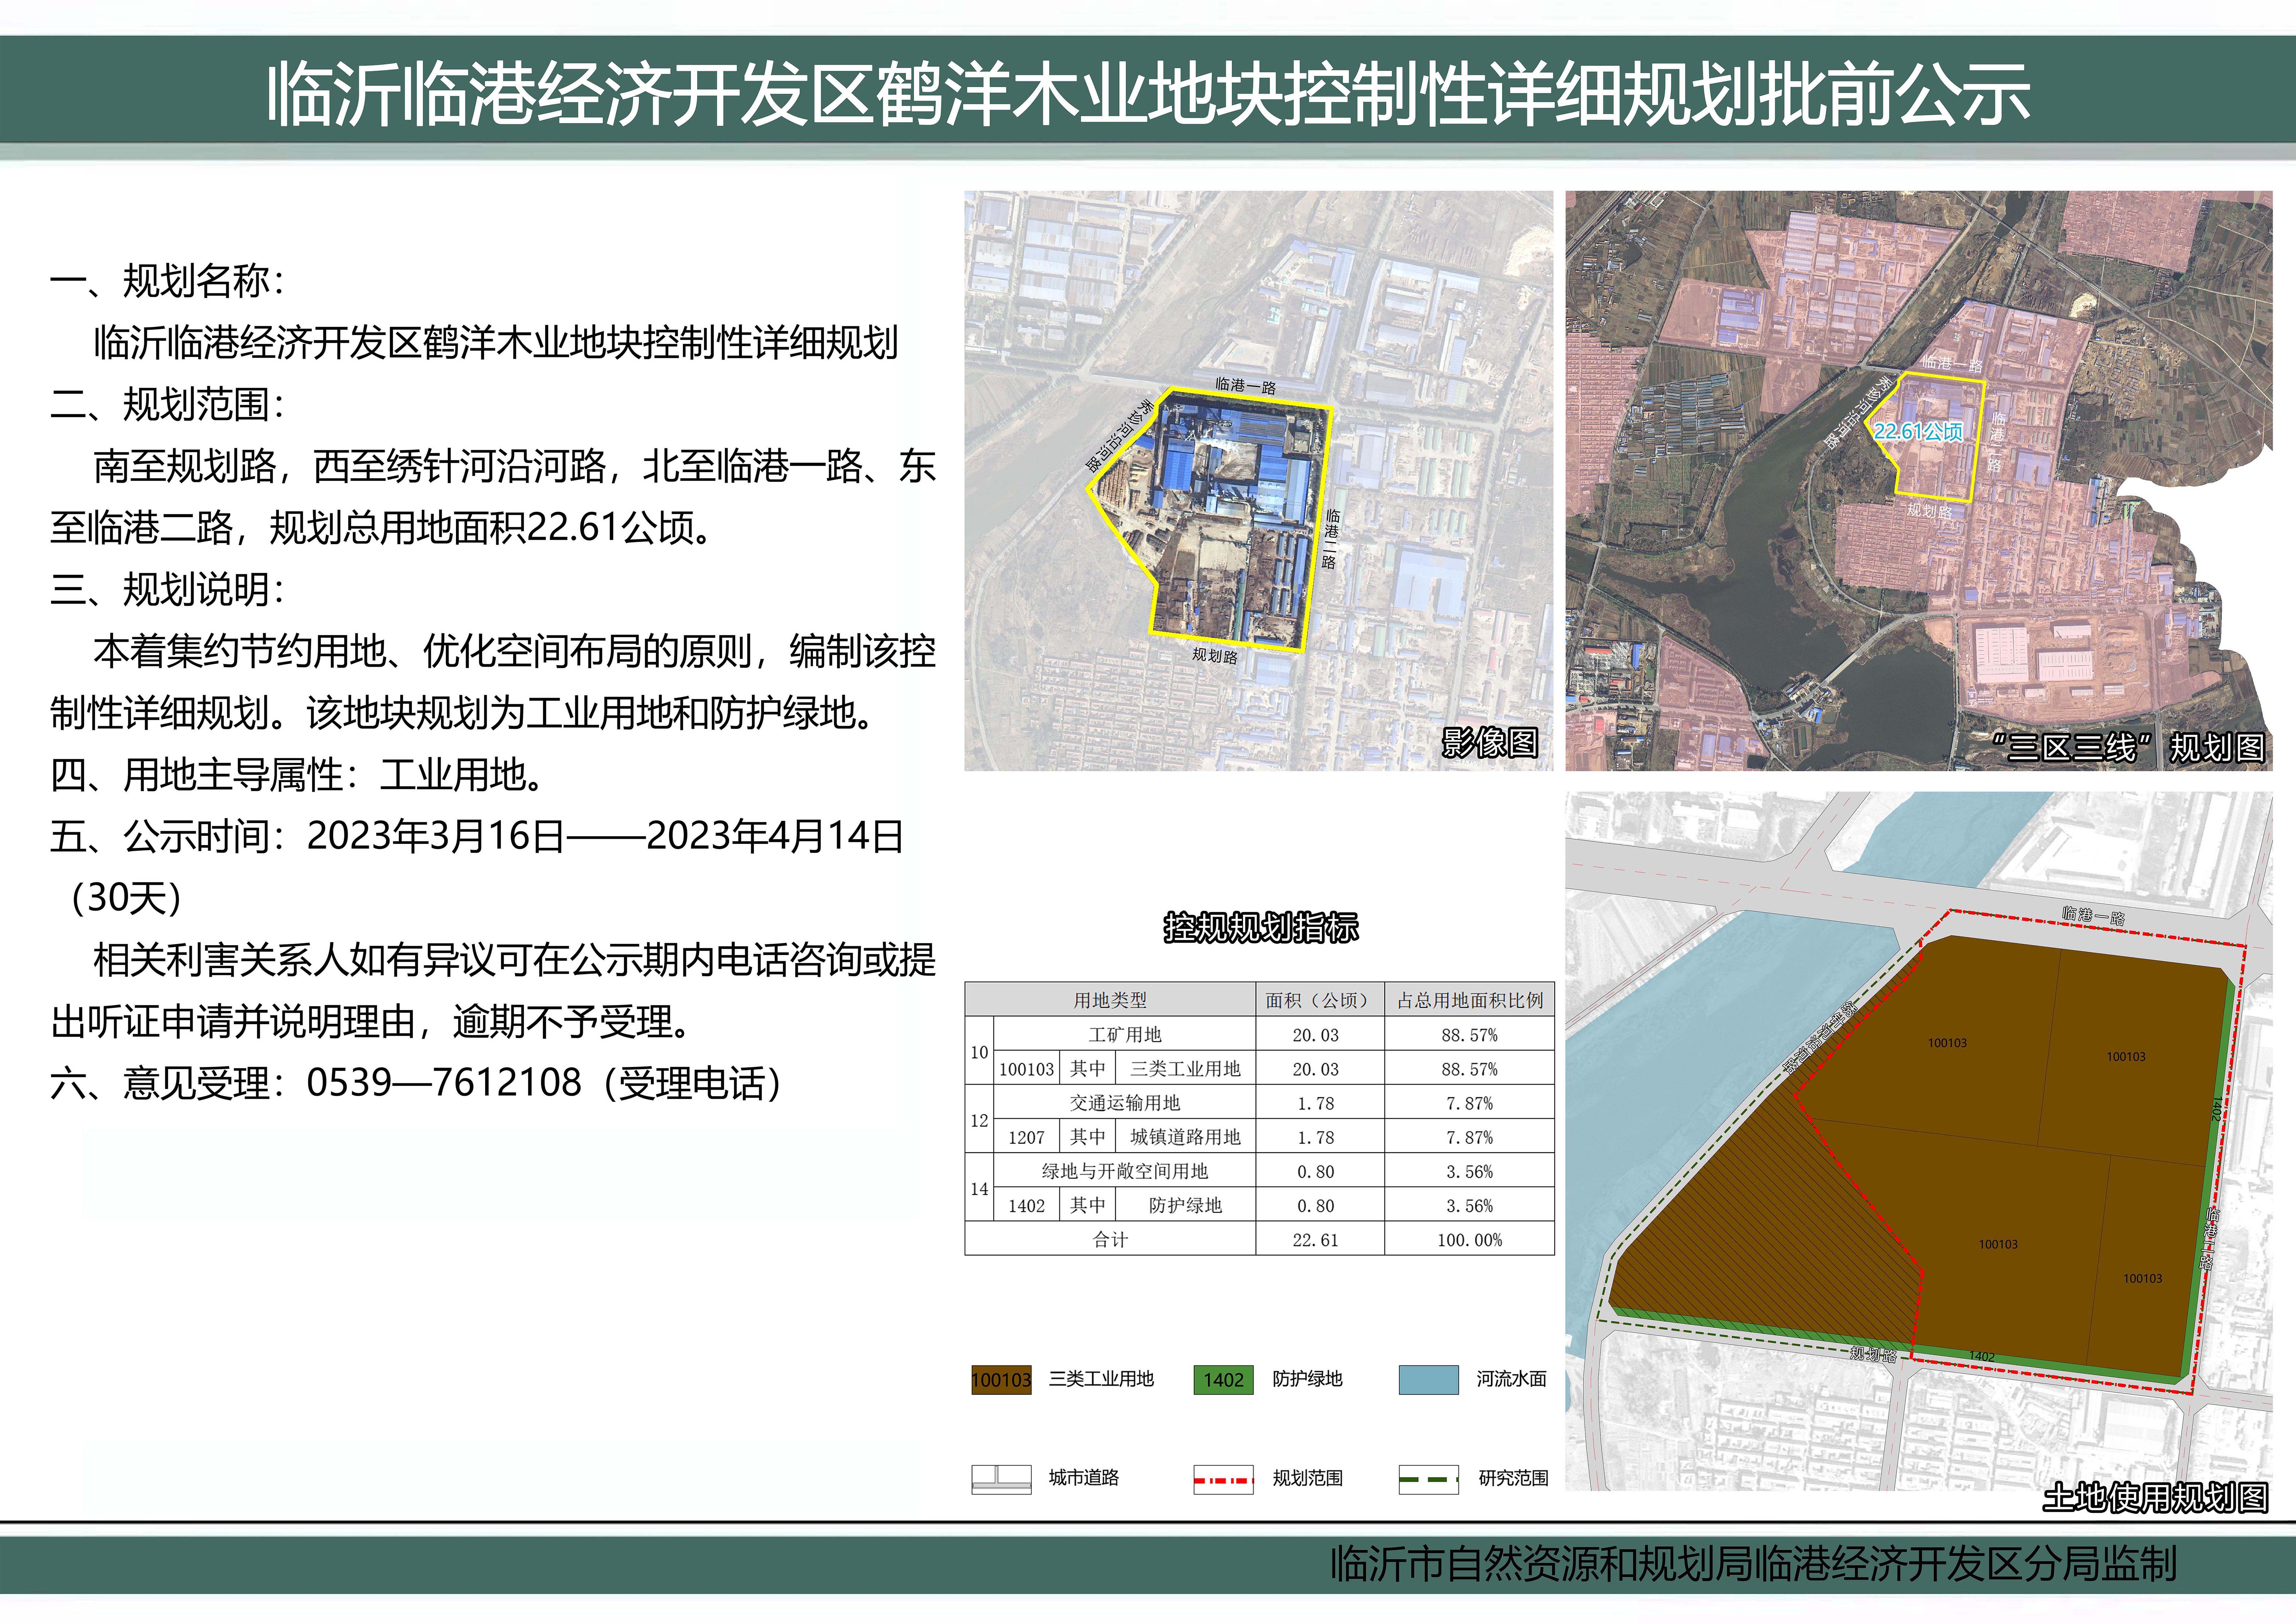Click the brown 100103 legend swatch
2296x1624 pixels.
[x=1001, y=1380]
